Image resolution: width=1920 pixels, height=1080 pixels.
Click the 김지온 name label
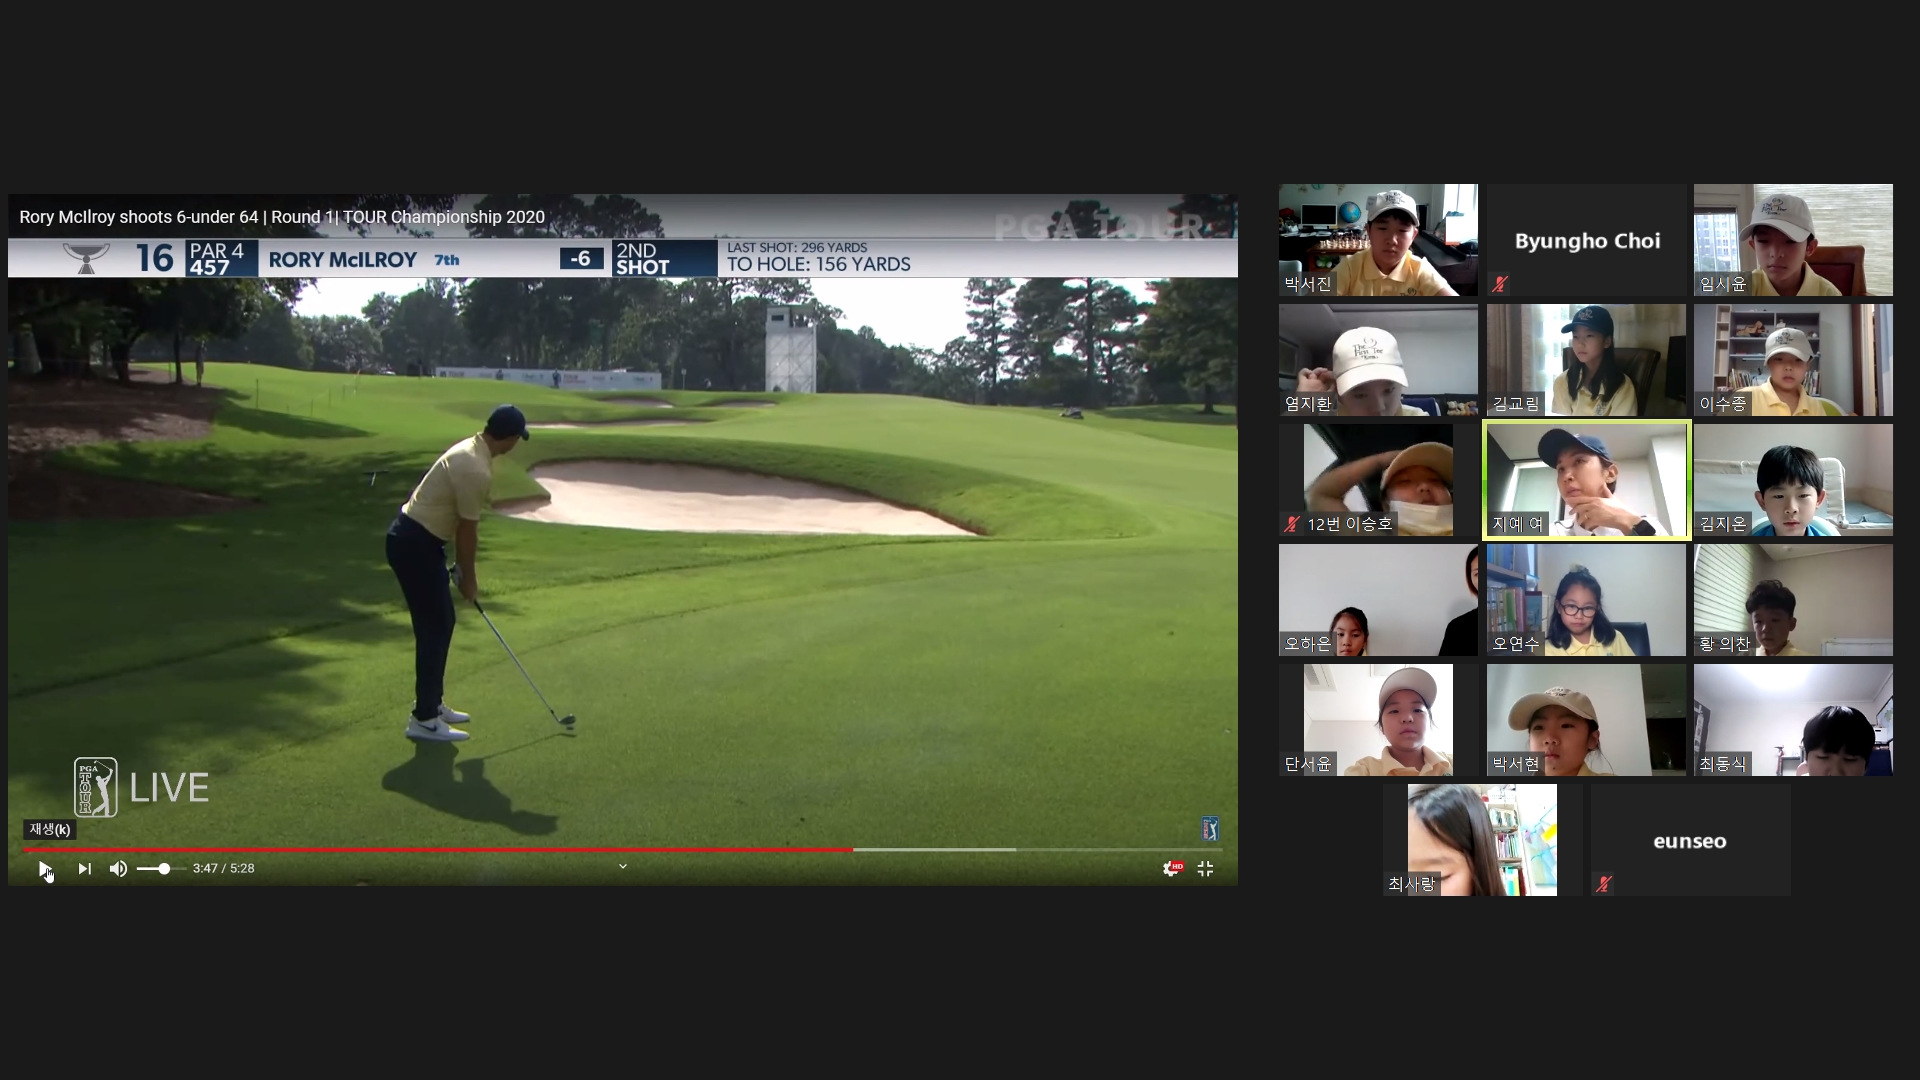[x=1722, y=524]
